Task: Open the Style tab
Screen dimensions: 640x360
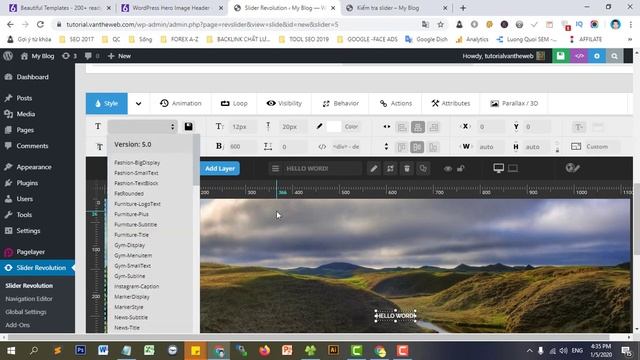Action: click(107, 103)
